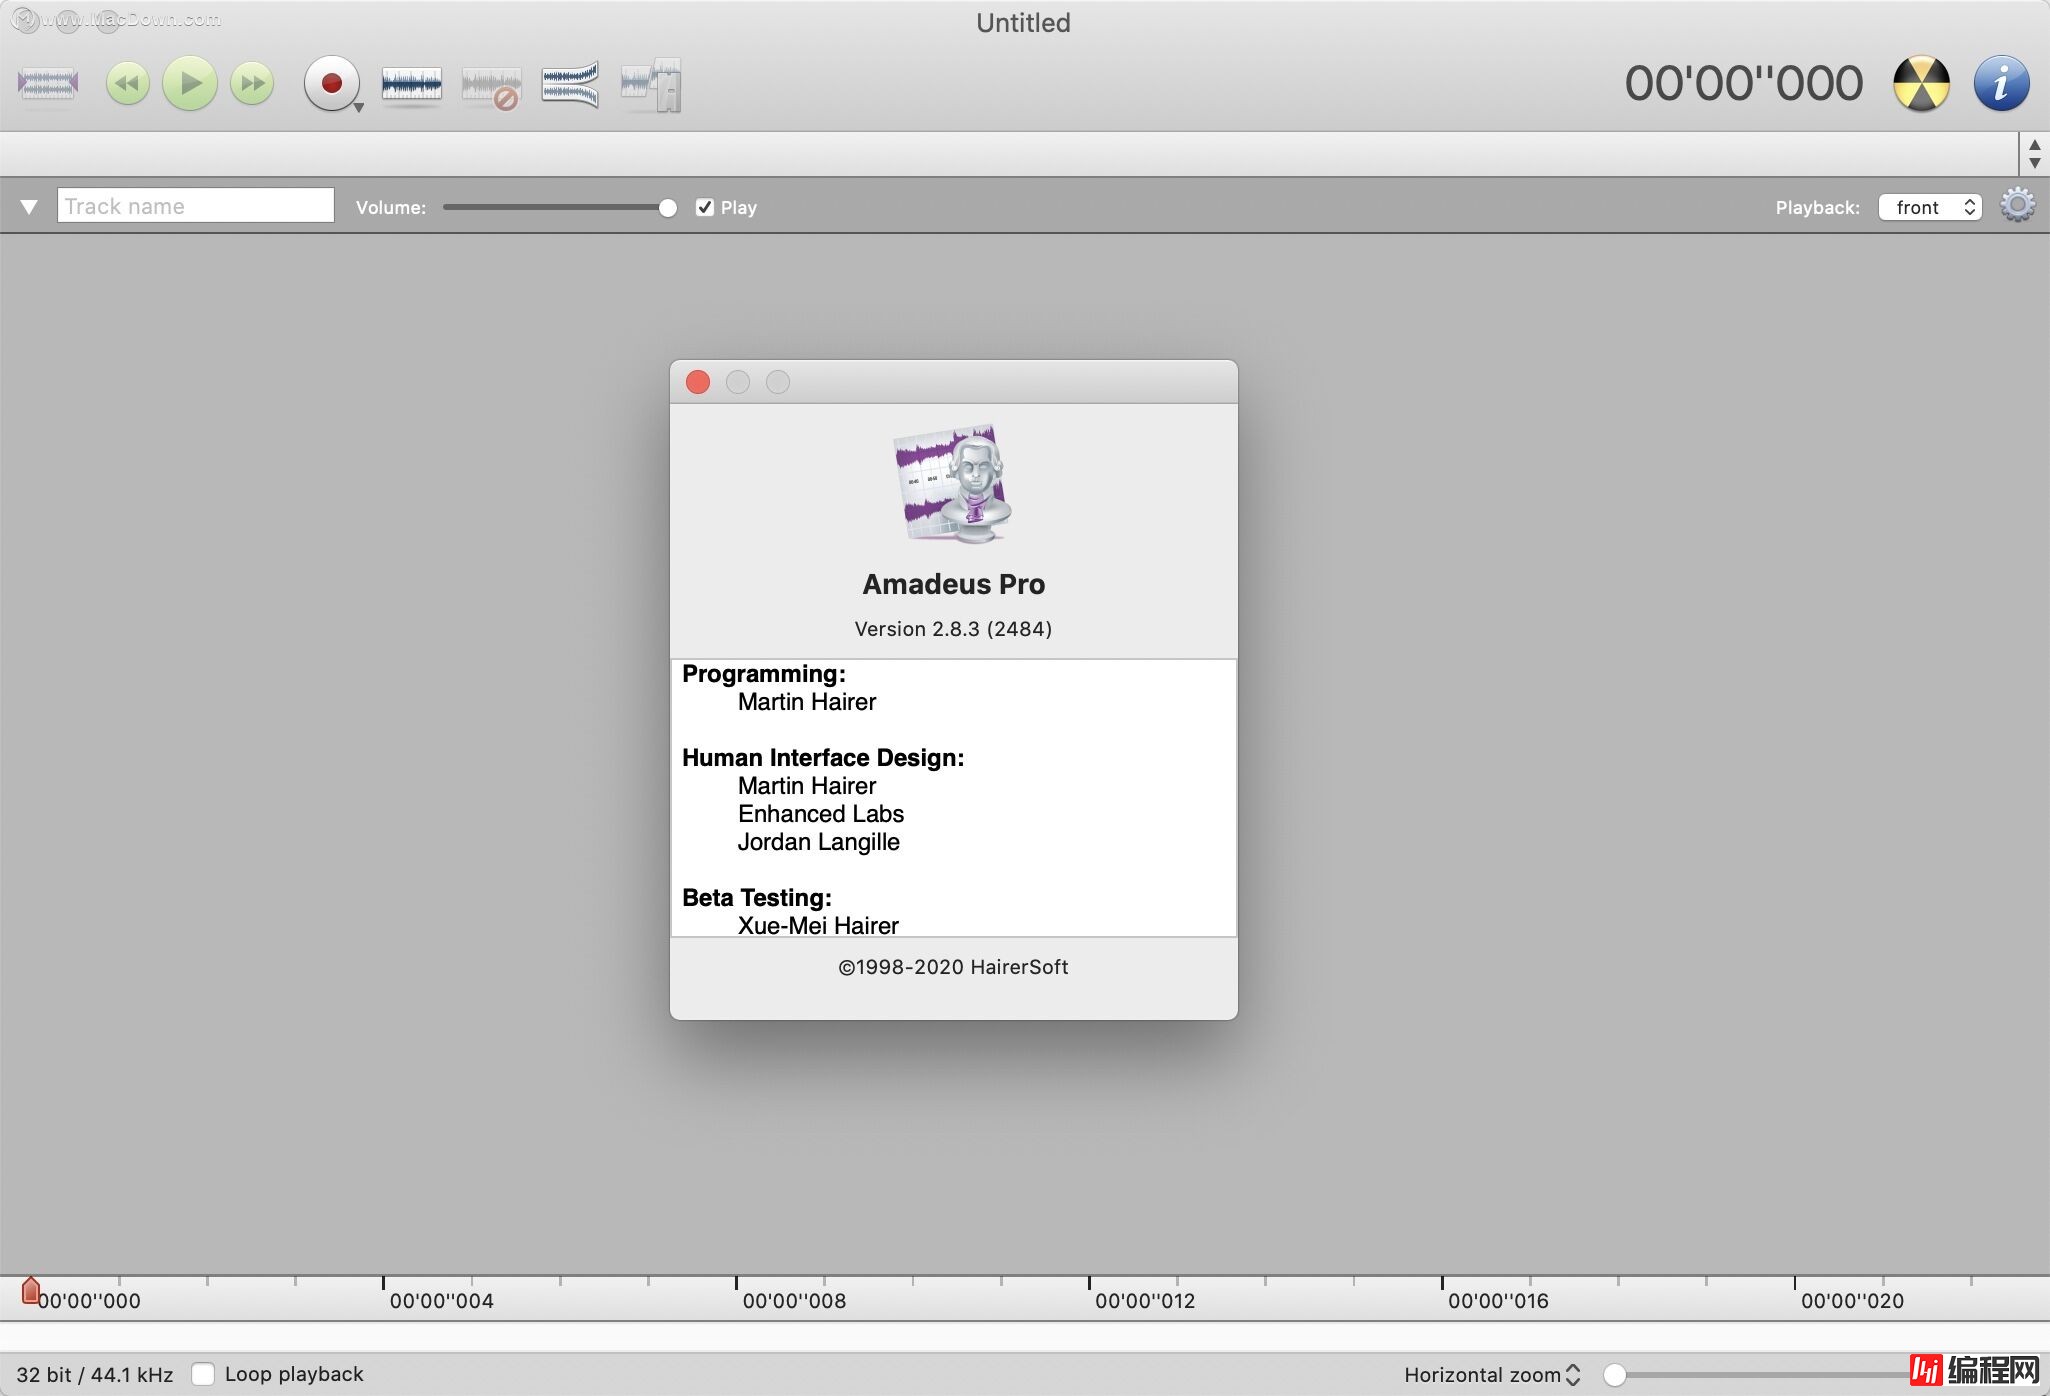Click the Fast Forward button
This screenshot has width=2050, height=1396.
[x=252, y=84]
